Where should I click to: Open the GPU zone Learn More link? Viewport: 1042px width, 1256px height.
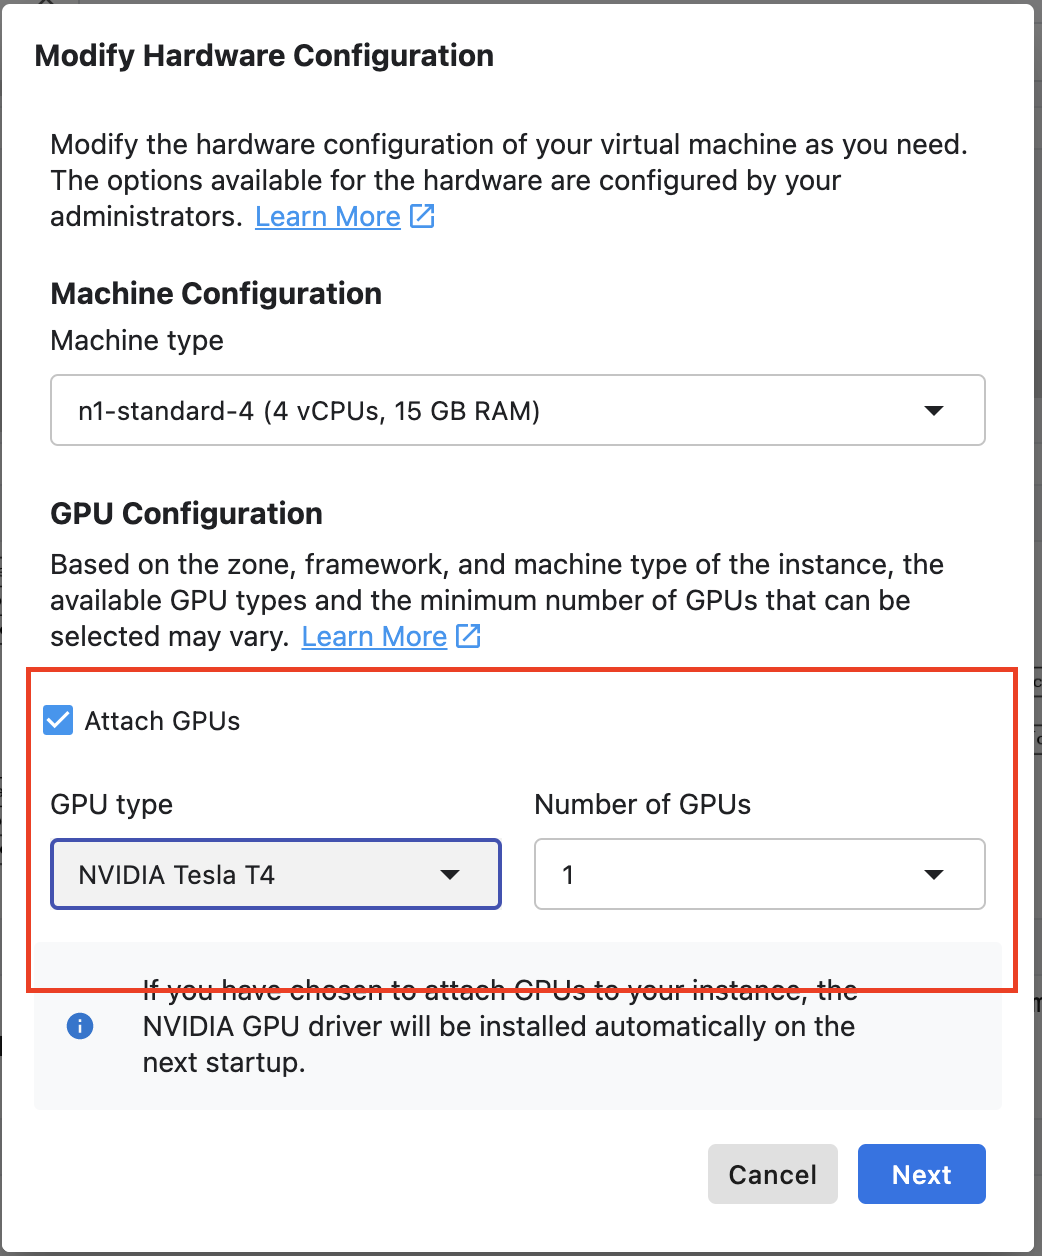pyautogui.click(x=374, y=636)
